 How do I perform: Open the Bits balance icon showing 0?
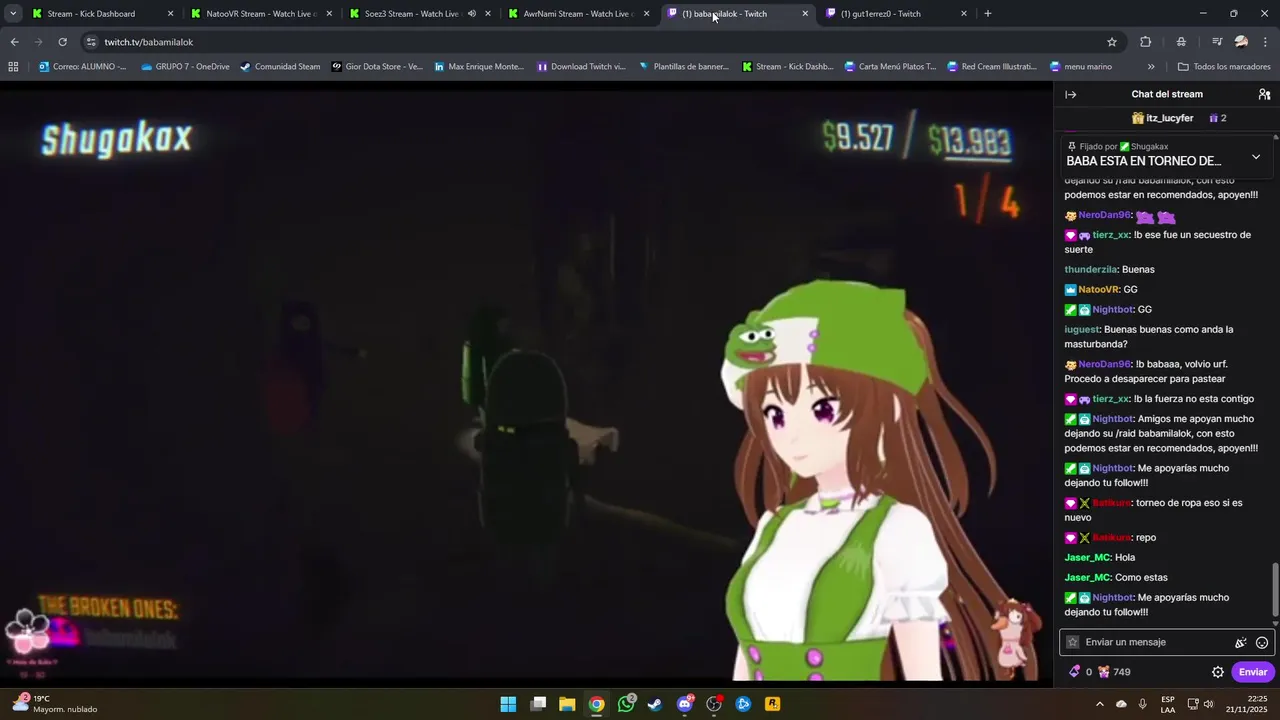pyautogui.click(x=1080, y=672)
